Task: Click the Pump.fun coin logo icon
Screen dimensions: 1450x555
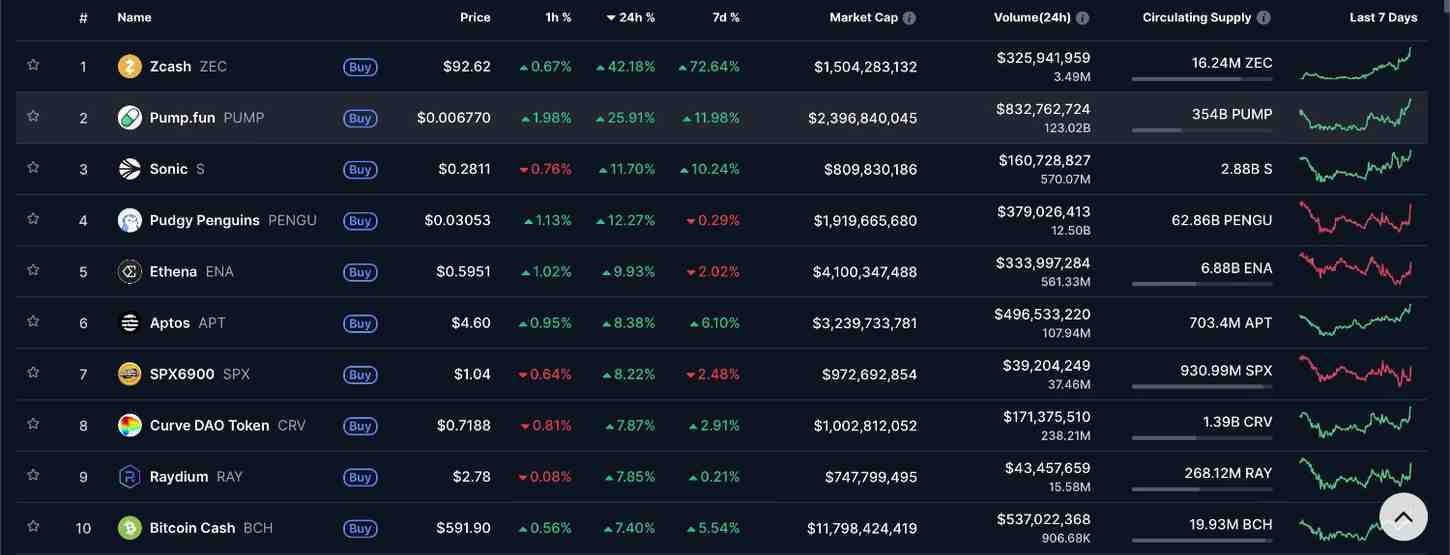Action: 130,118
